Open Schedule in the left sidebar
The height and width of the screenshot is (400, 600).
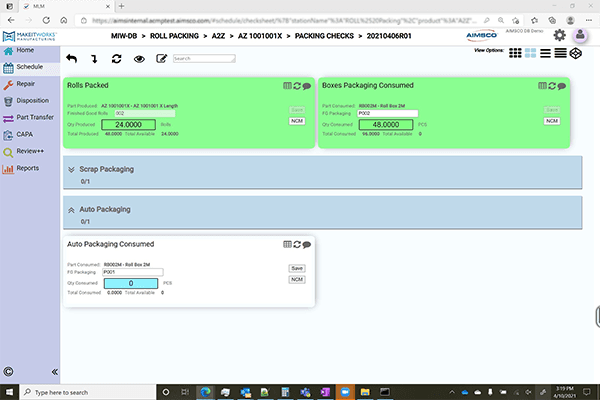pyautogui.click(x=28, y=67)
